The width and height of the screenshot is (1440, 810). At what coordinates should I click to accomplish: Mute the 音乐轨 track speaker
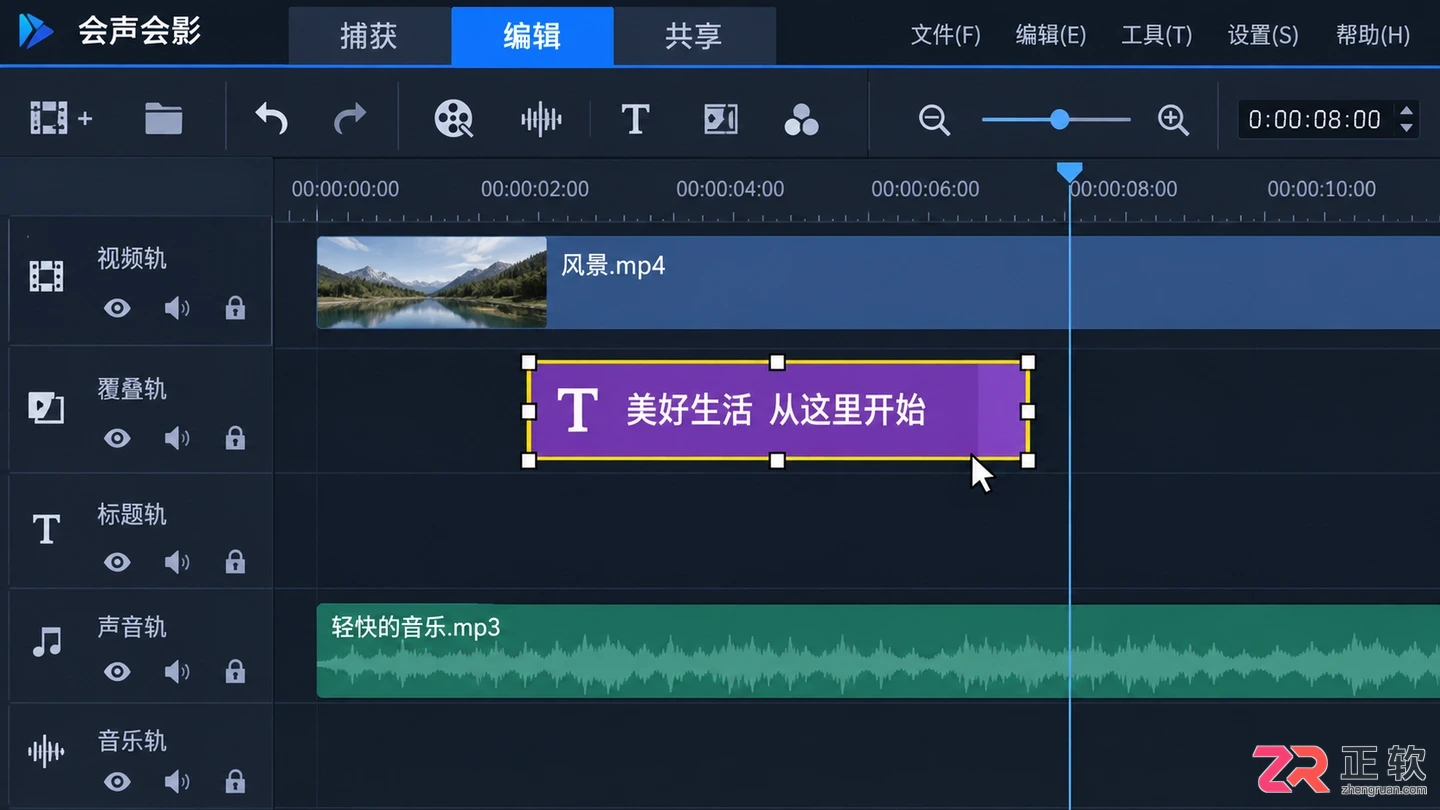[x=177, y=781]
